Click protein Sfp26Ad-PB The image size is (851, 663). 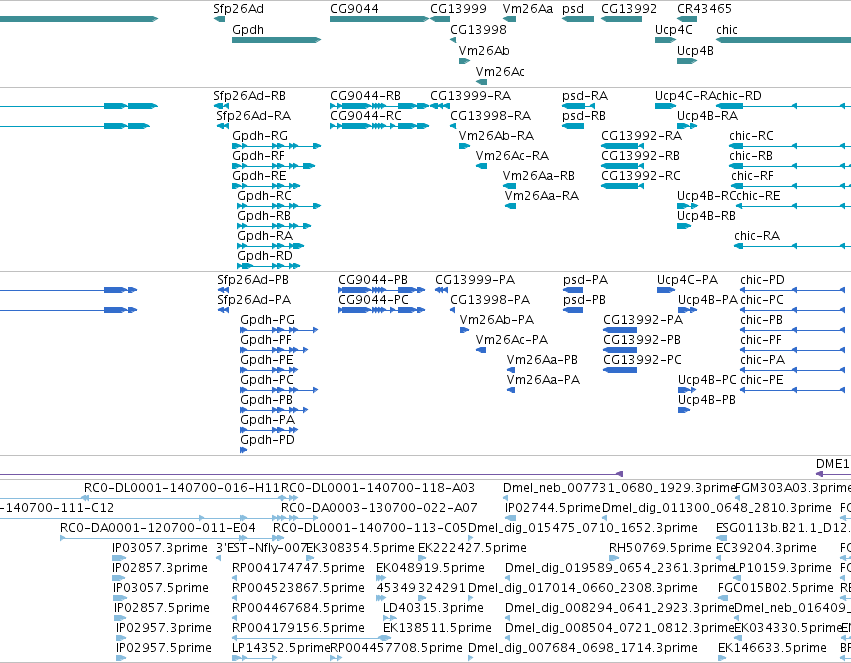pos(253,280)
